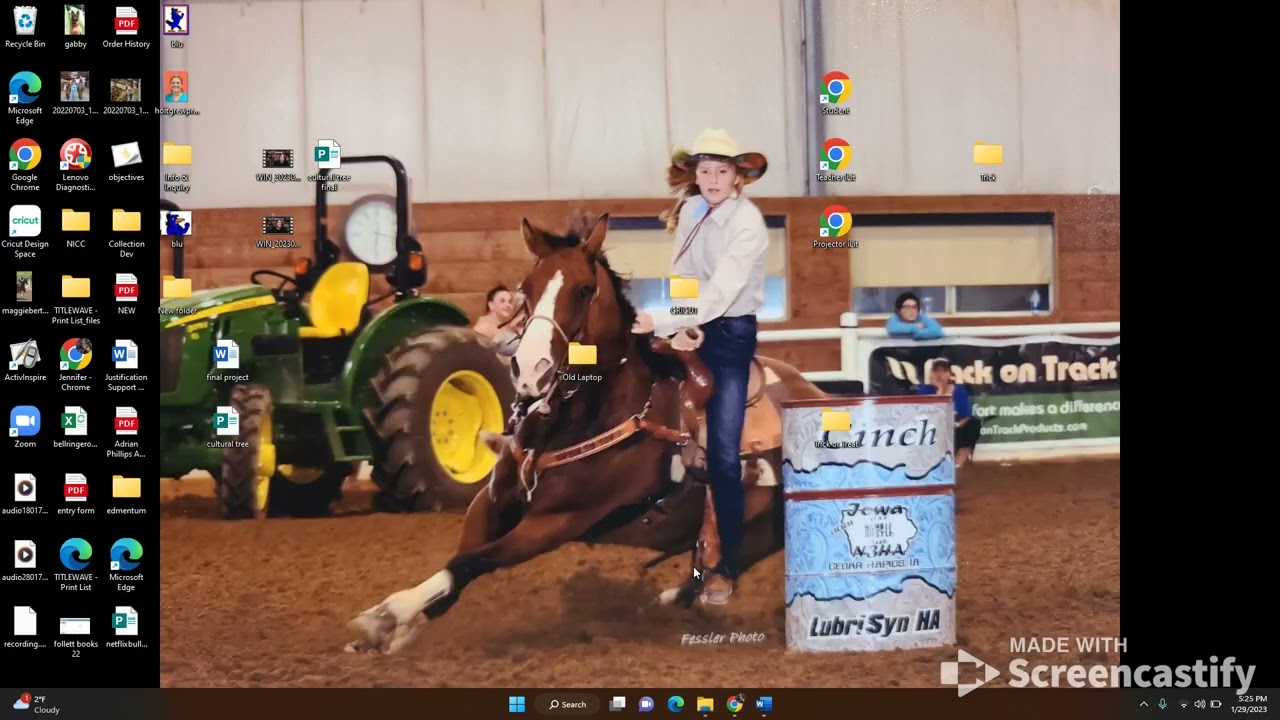Open the cultural tree Publisher file
Image resolution: width=1280 pixels, height=720 pixels.
click(227, 427)
